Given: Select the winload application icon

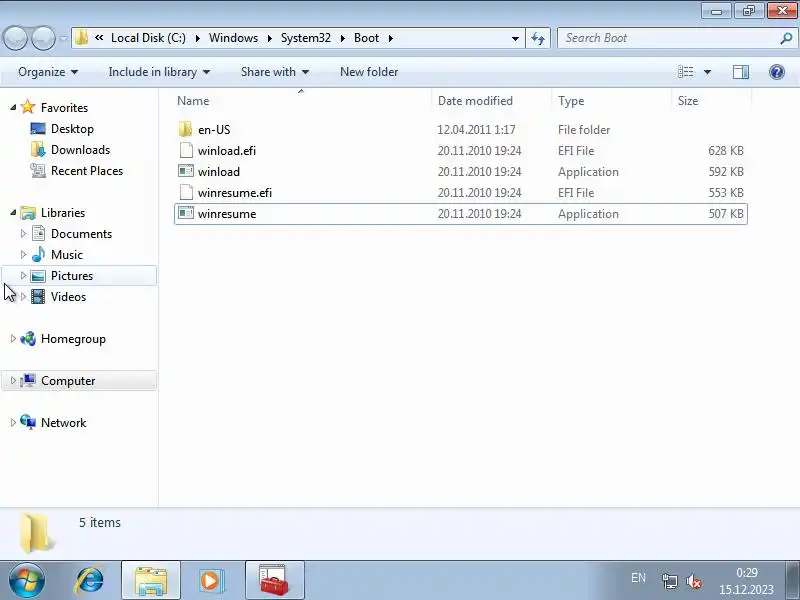Looking at the screenshot, I should coord(186,171).
